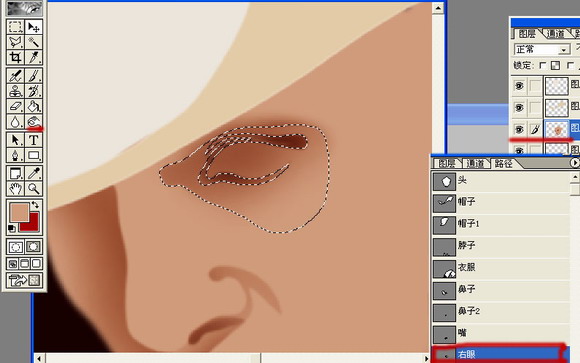Select the Airbrush tool

[15, 76]
